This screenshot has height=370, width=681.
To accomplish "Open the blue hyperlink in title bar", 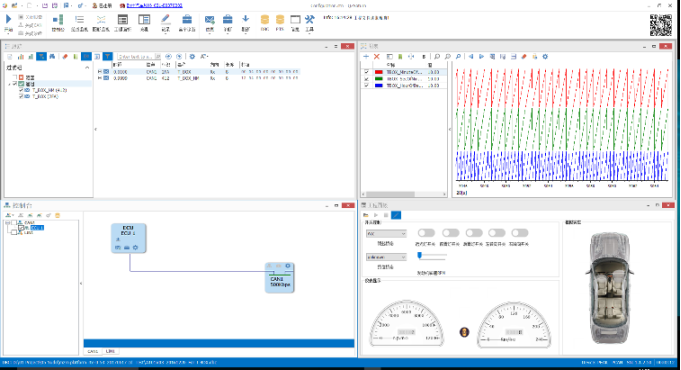I will [x=154, y=5].
